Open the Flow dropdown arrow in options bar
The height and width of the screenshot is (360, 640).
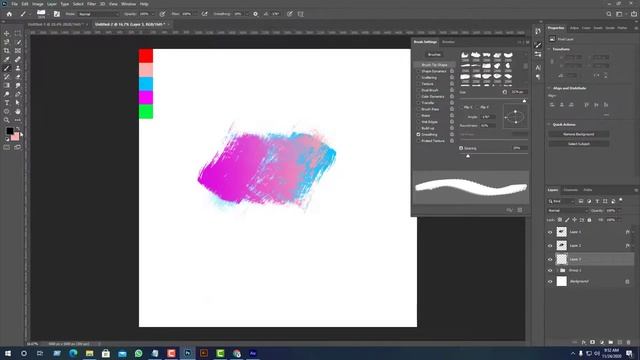(x=195, y=14)
